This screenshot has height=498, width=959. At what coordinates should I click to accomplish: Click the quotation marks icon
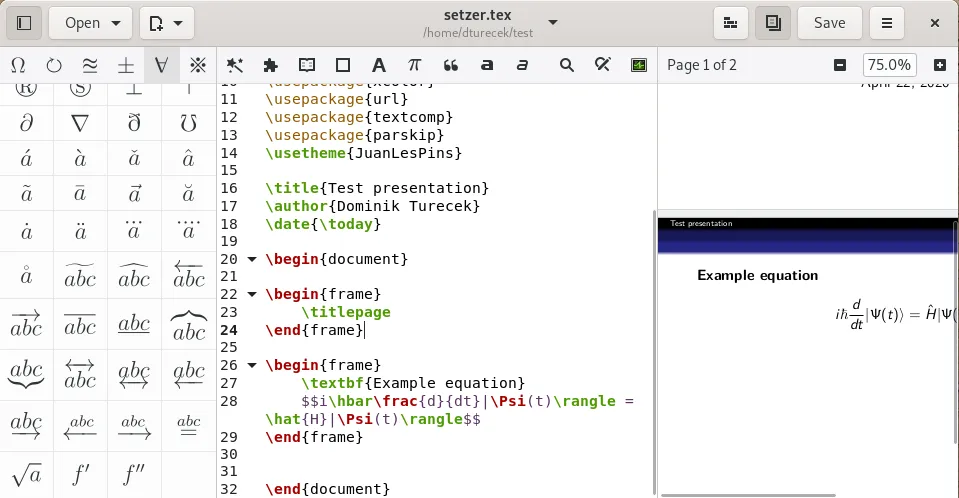(450, 65)
